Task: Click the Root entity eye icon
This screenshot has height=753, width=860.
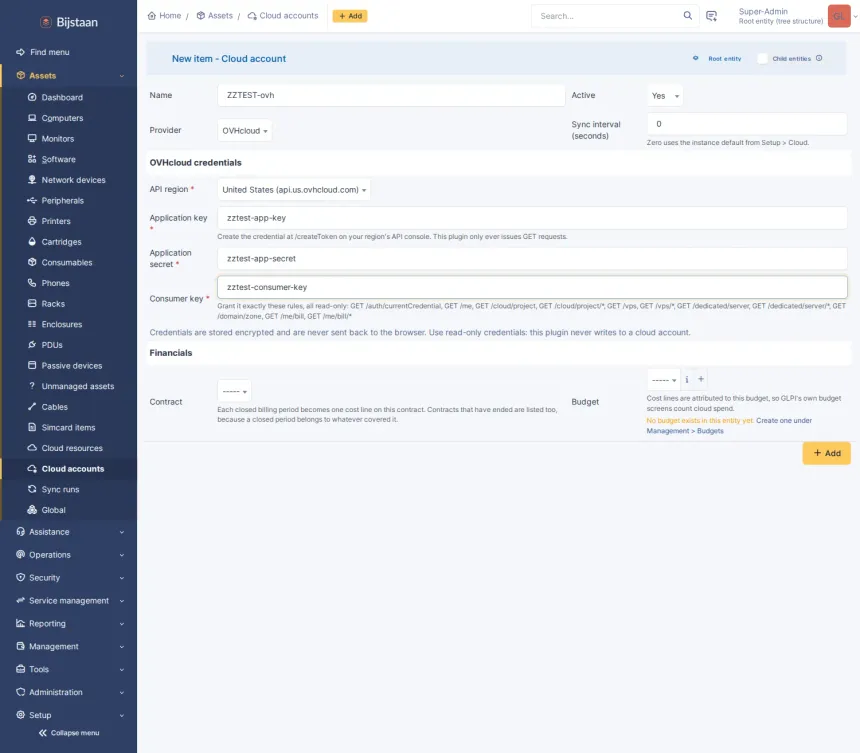Action: (x=695, y=58)
